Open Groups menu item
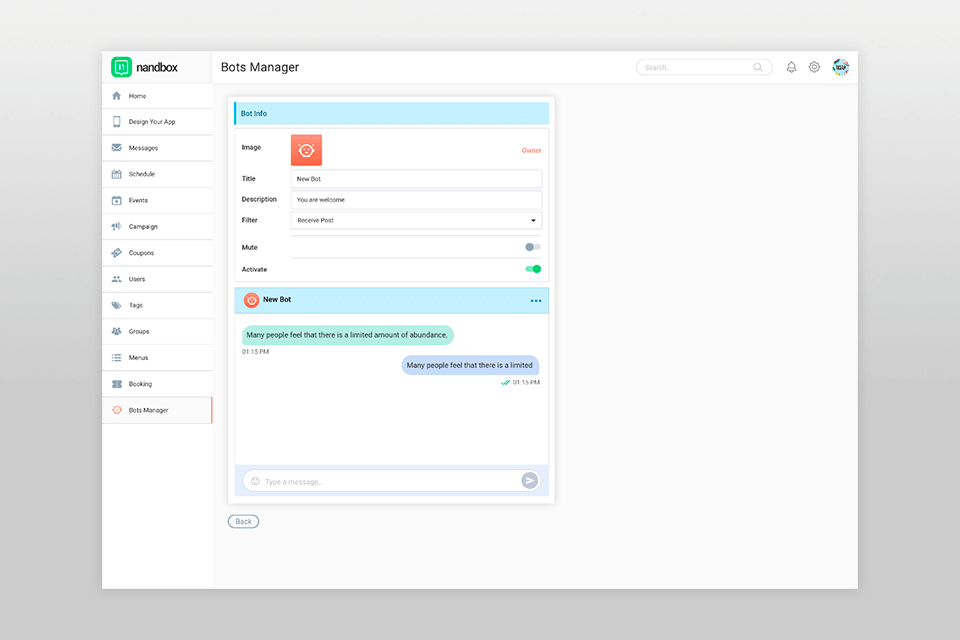 pyautogui.click(x=157, y=332)
